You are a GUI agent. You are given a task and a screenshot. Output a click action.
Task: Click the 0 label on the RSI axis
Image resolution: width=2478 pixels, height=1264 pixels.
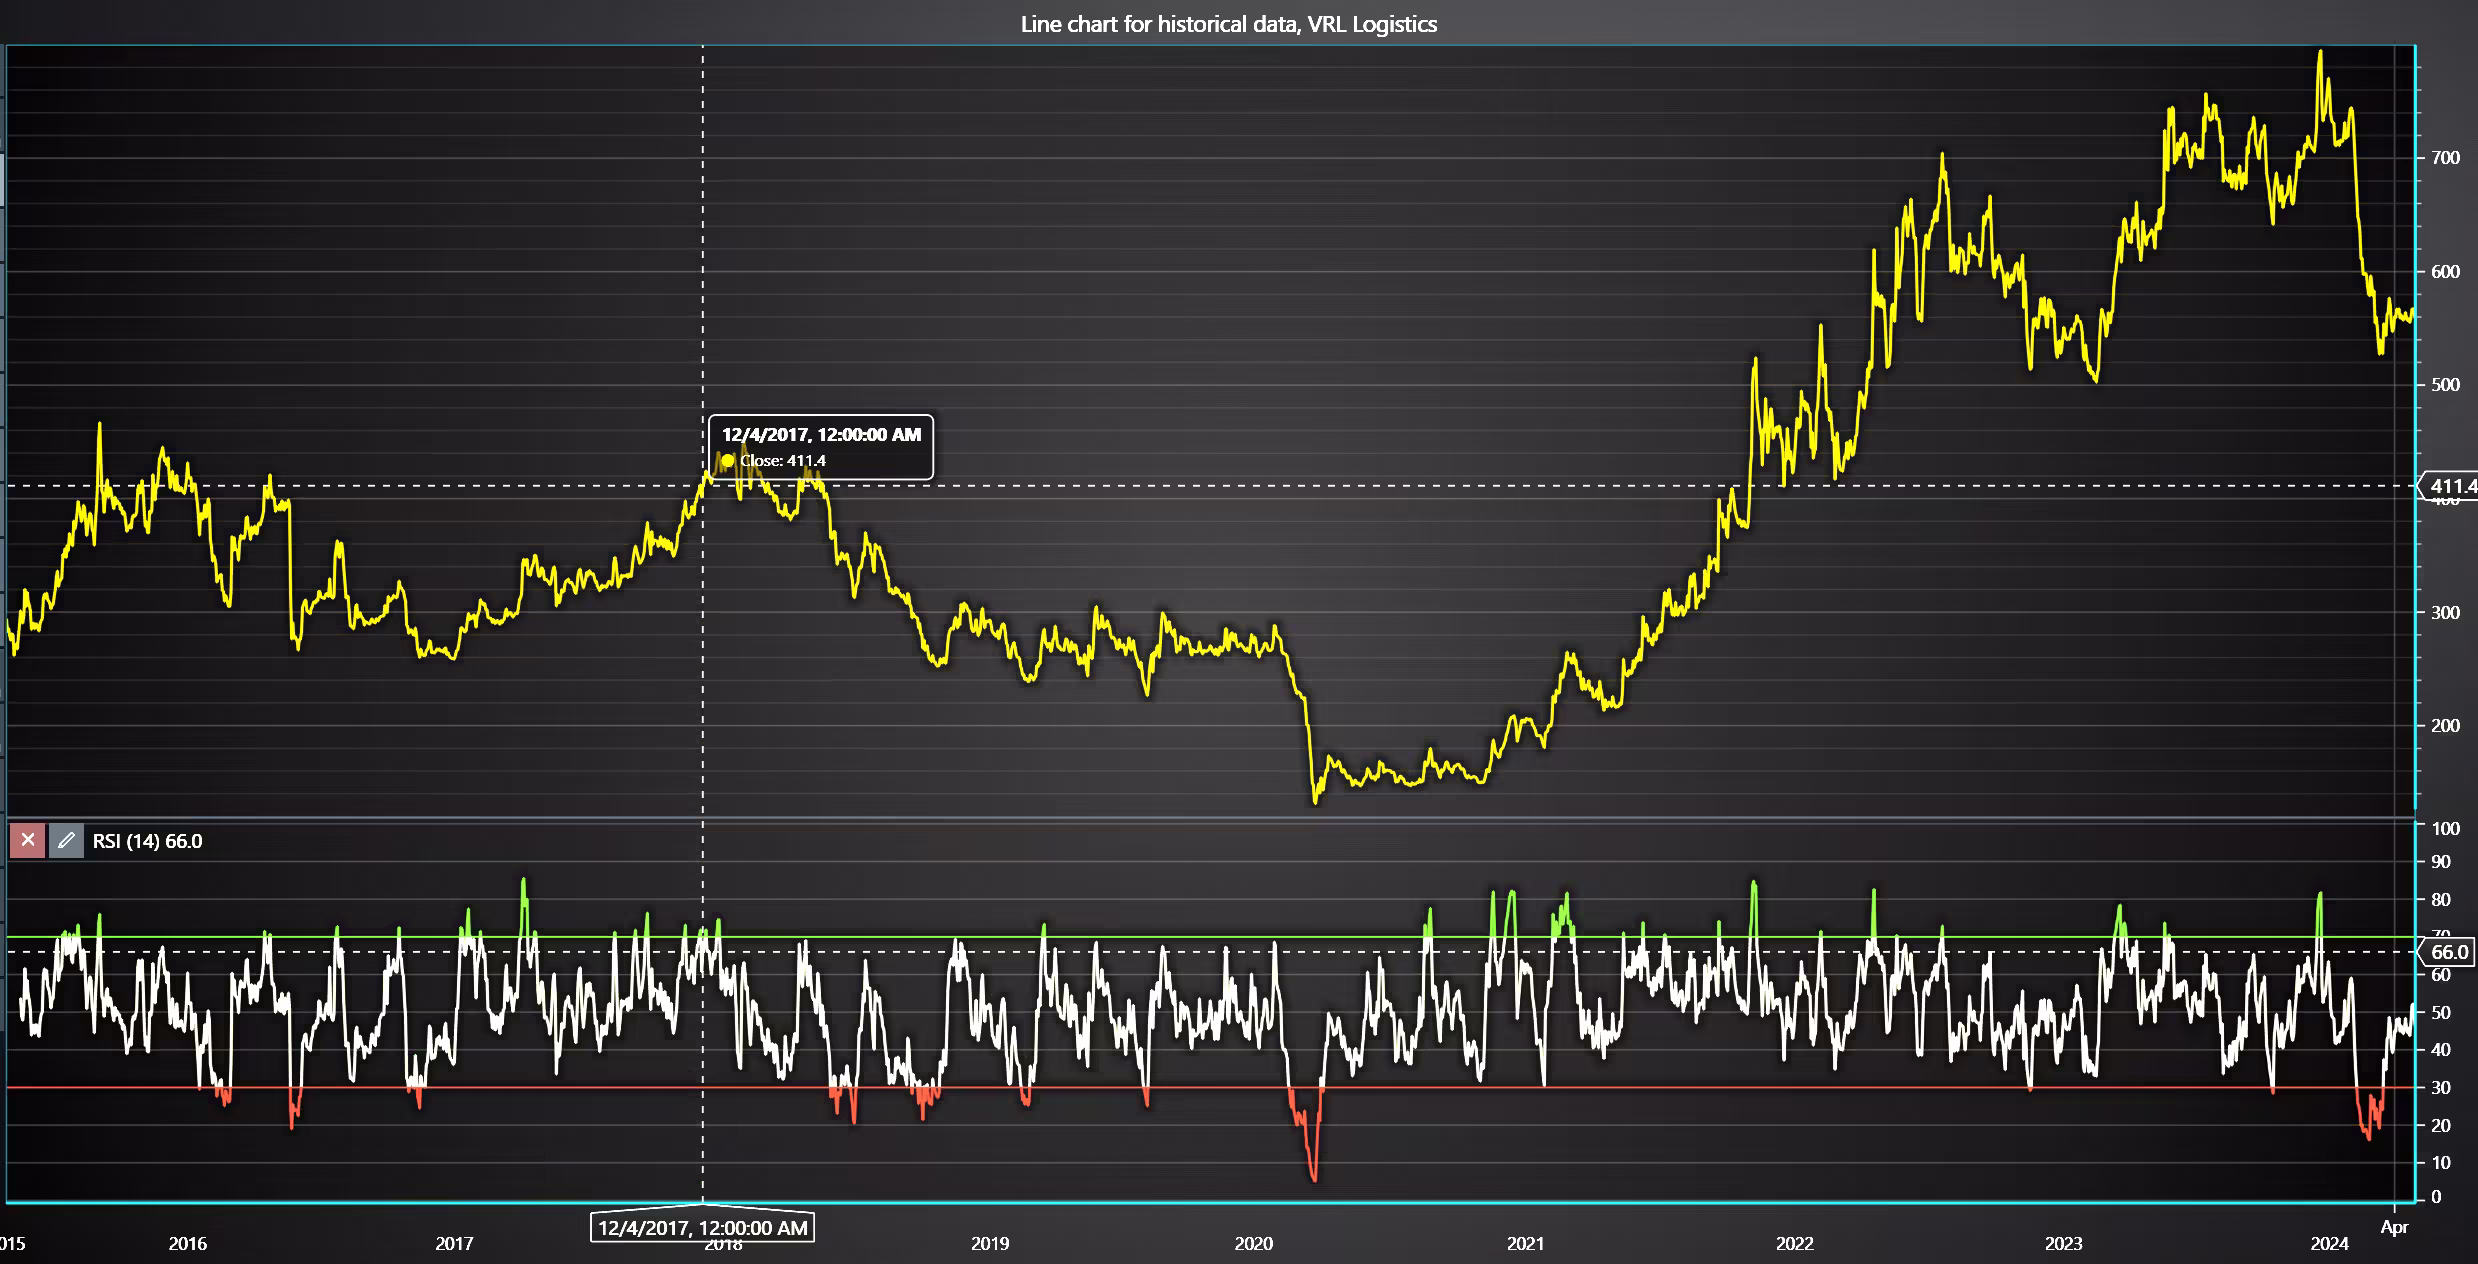(x=2436, y=1197)
